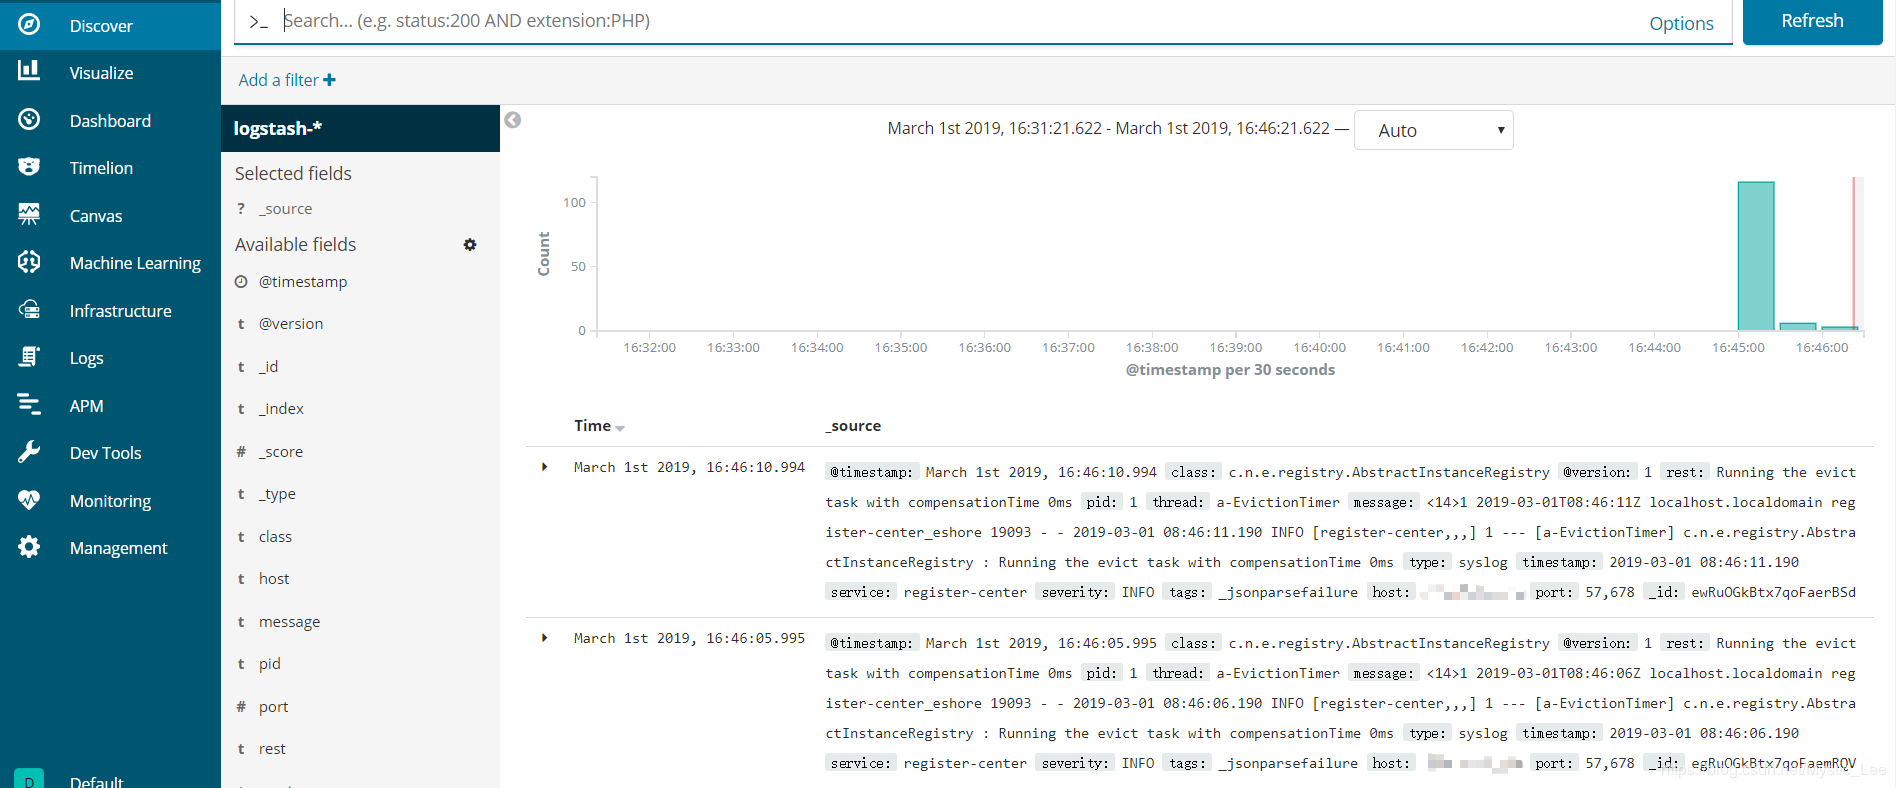Open the Discover compass icon

29,24
